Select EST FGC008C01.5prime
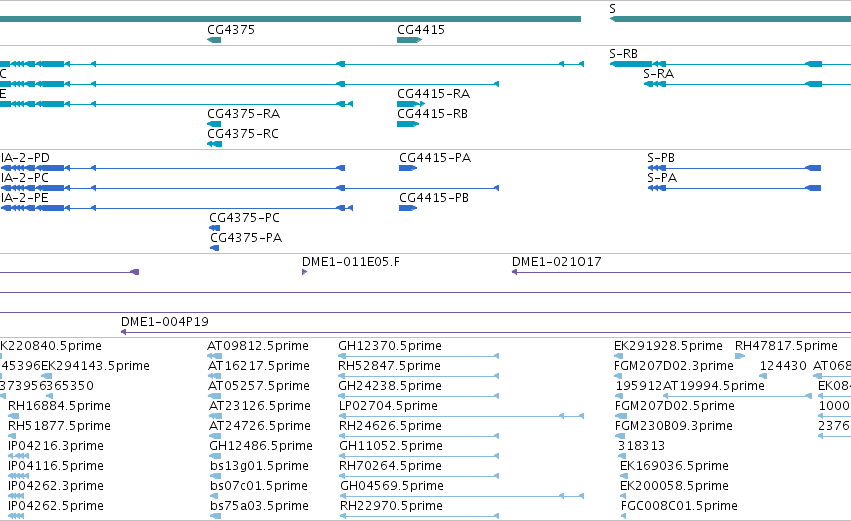Screen dimensions: 851x521 (x=679, y=506)
